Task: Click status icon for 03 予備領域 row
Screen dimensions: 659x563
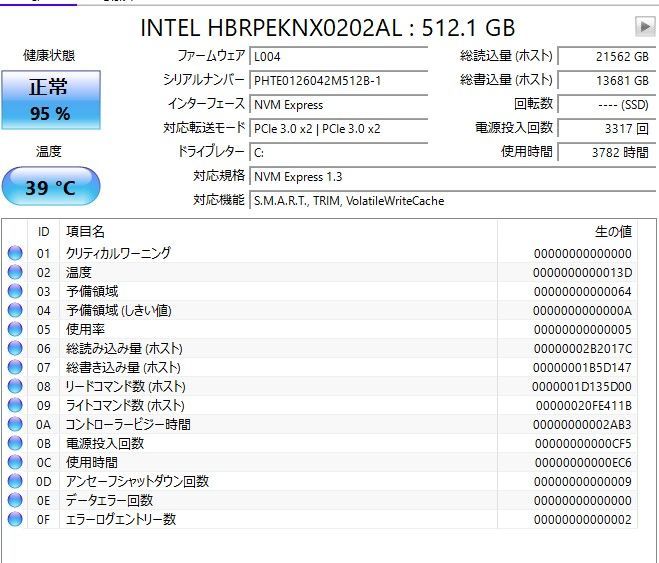Action: tap(15, 291)
